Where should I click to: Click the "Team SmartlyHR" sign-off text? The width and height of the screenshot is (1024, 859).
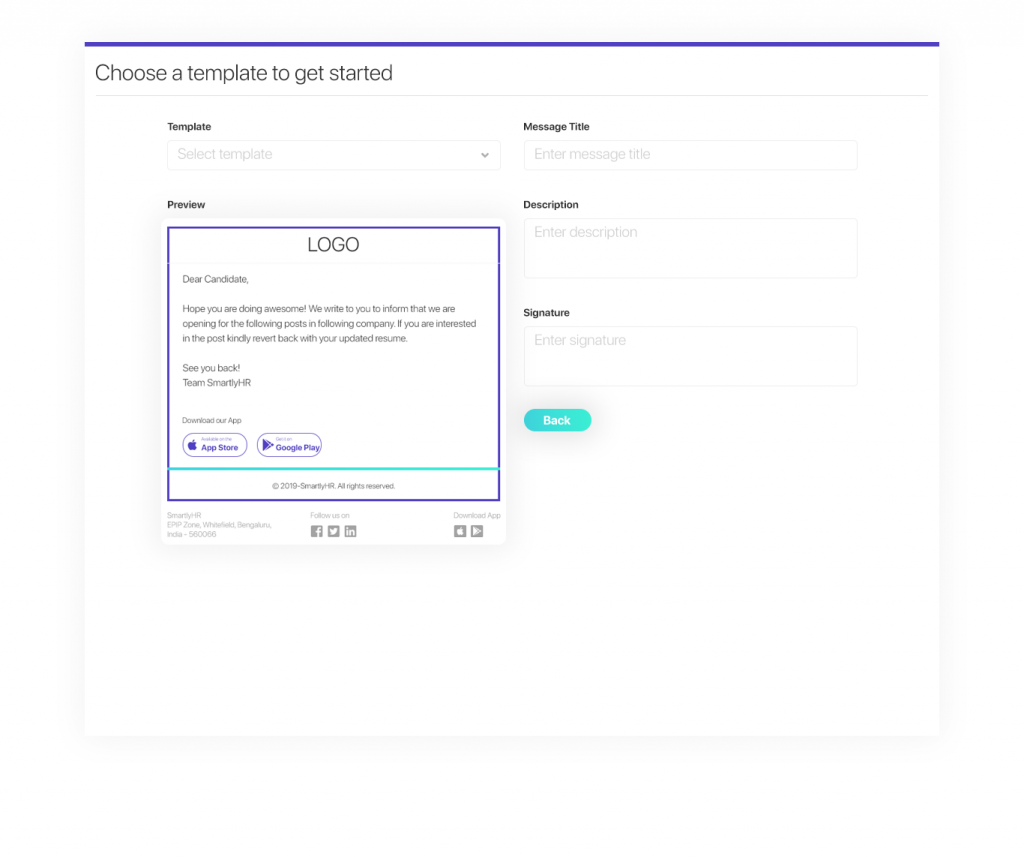click(x=216, y=383)
